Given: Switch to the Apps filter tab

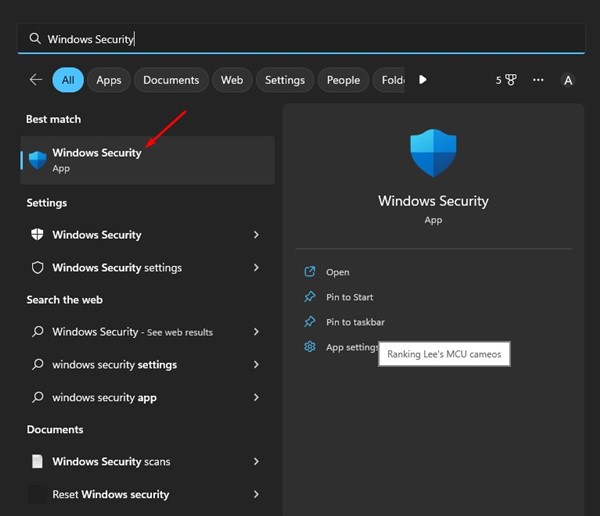Looking at the screenshot, I should [x=109, y=80].
